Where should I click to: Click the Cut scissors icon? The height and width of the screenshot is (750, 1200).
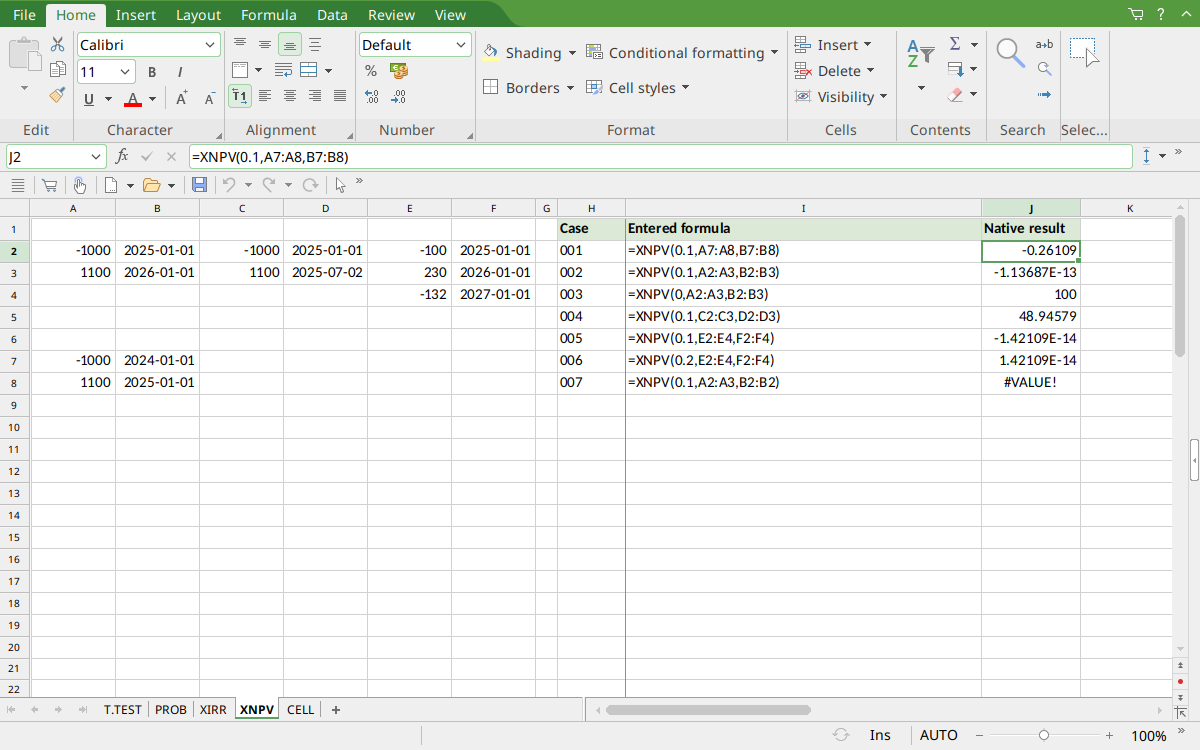[57, 45]
